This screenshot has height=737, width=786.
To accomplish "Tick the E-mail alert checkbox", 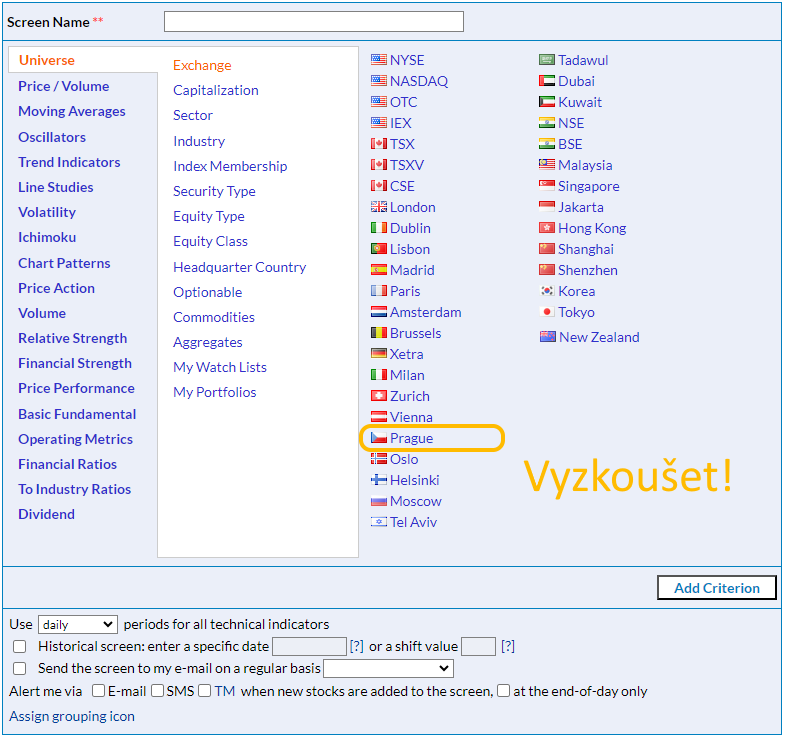I will pyautogui.click(x=98, y=691).
